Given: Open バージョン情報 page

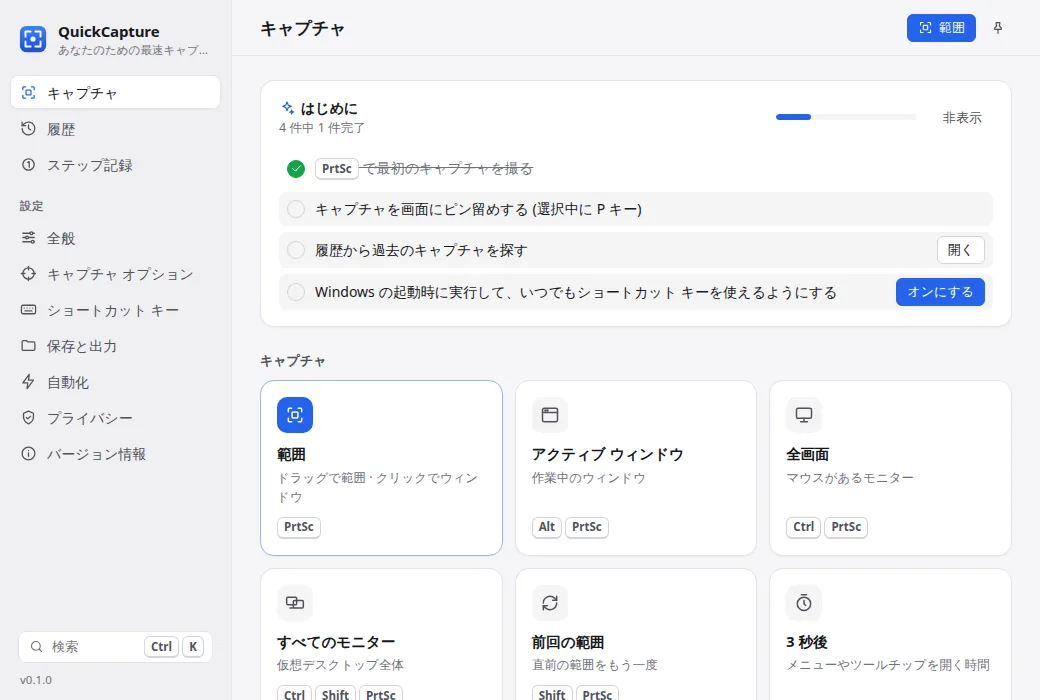Looking at the screenshot, I should click(x=115, y=454).
